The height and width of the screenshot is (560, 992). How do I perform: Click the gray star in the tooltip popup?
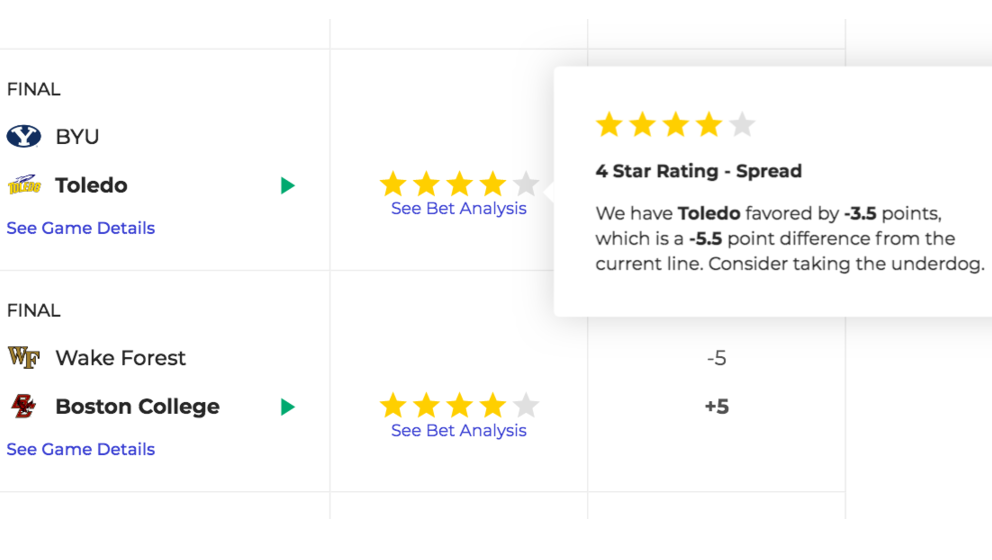[x=742, y=124]
